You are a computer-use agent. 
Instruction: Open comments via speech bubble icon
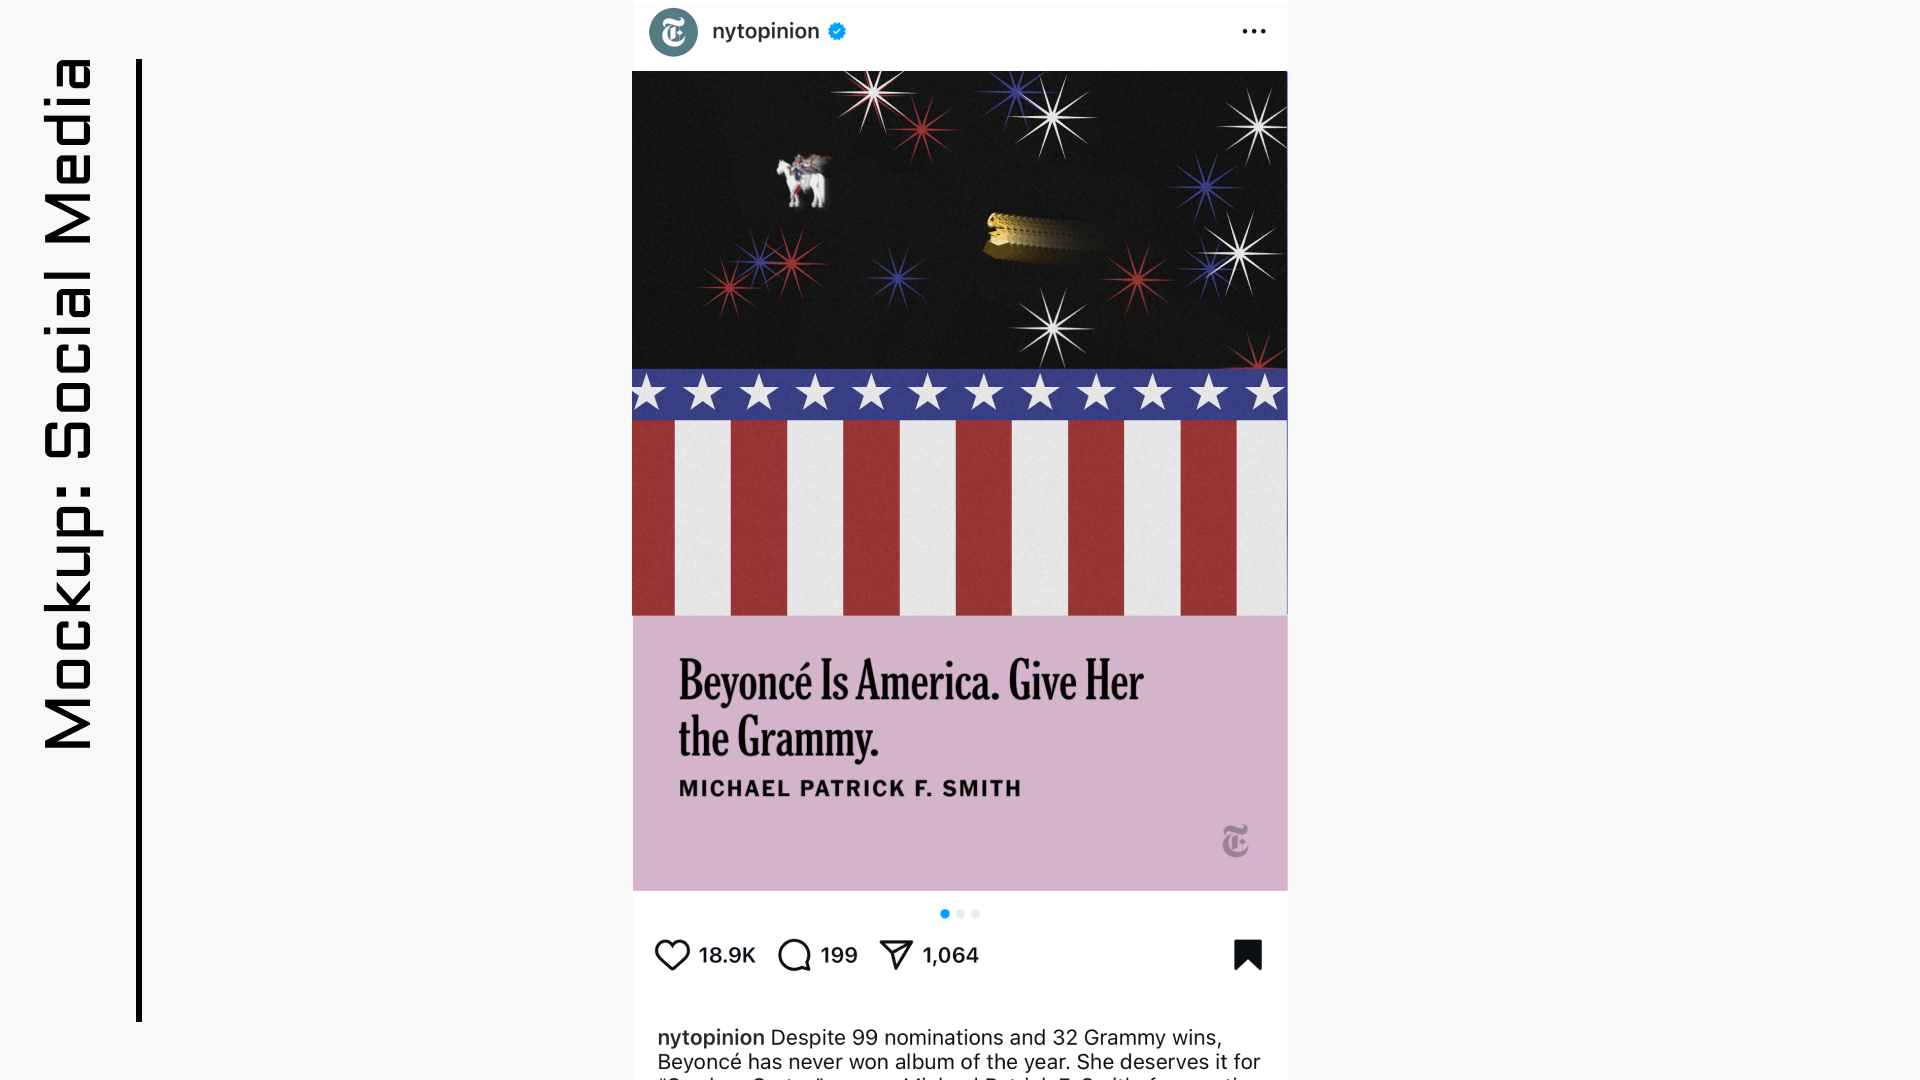794,955
